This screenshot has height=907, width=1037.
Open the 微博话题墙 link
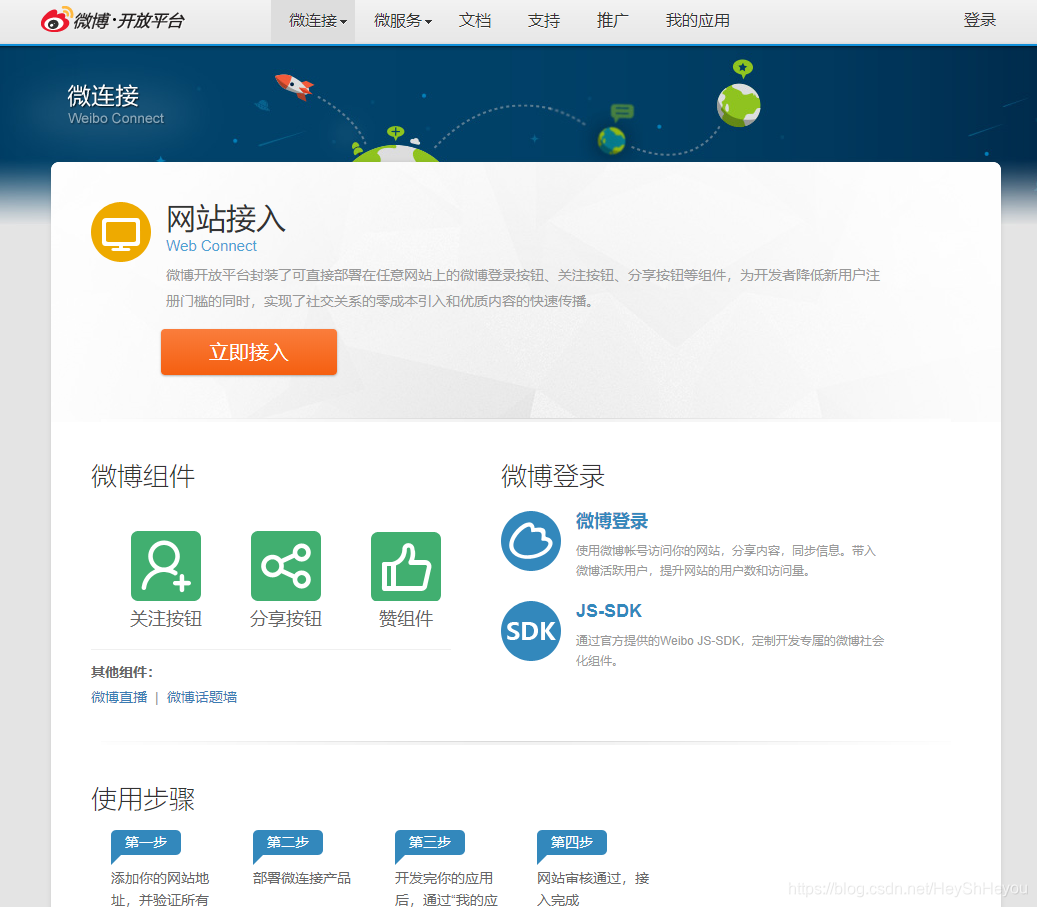pyautogui.click(x=202, y=697)
